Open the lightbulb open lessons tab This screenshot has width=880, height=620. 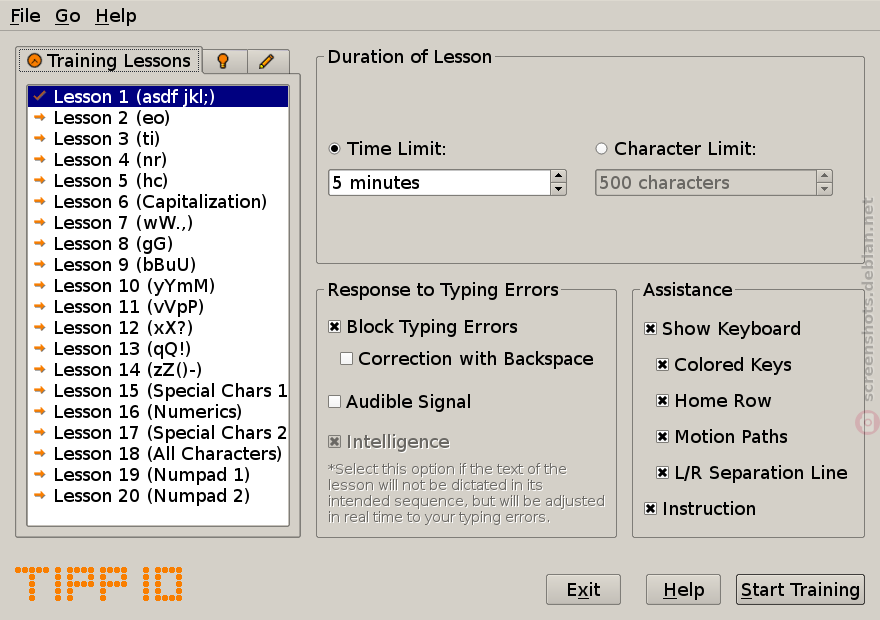pos(223,61)
